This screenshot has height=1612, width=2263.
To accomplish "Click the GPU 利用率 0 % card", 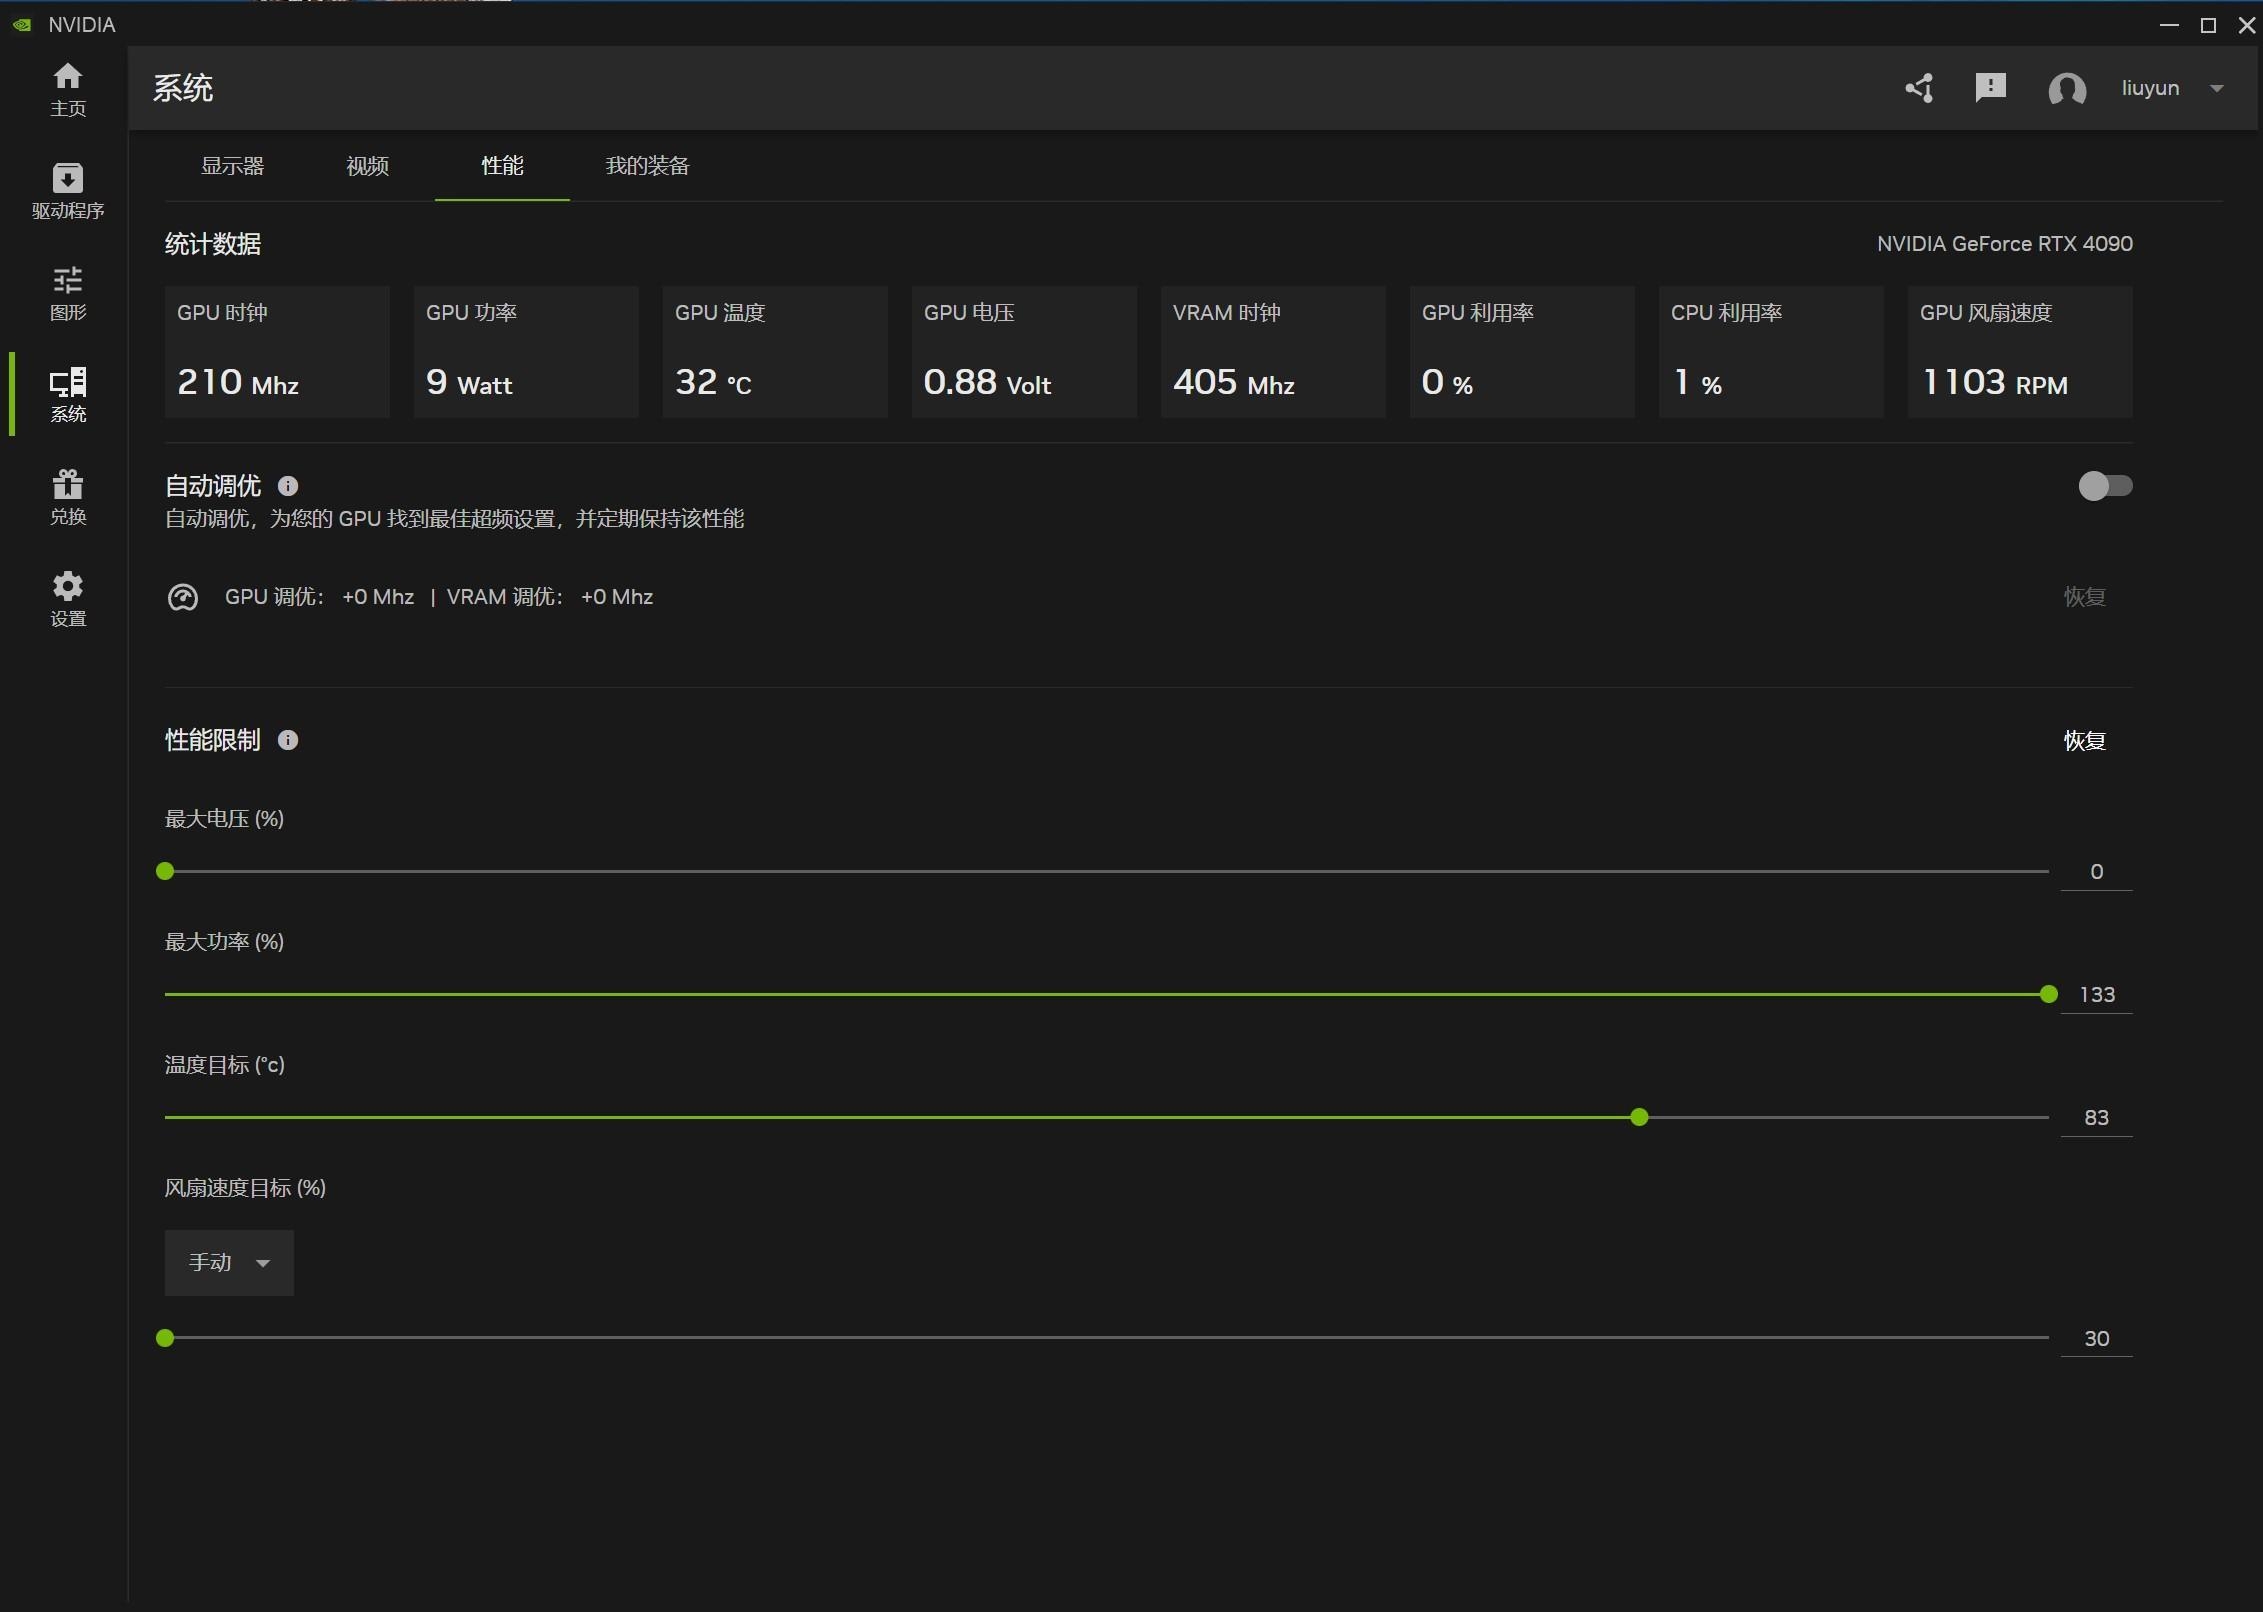I will tap(1522, 352).
